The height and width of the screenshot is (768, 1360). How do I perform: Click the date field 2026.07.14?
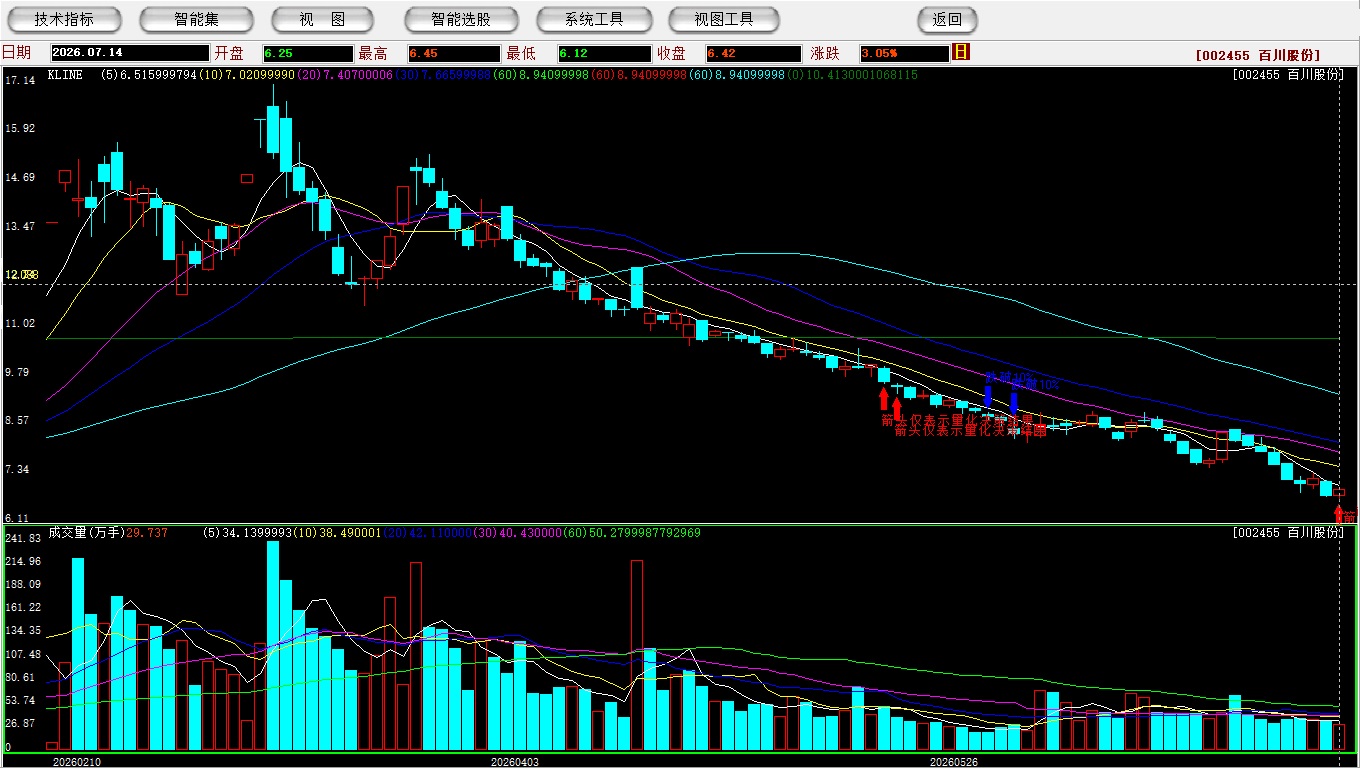tap(128, 53)
